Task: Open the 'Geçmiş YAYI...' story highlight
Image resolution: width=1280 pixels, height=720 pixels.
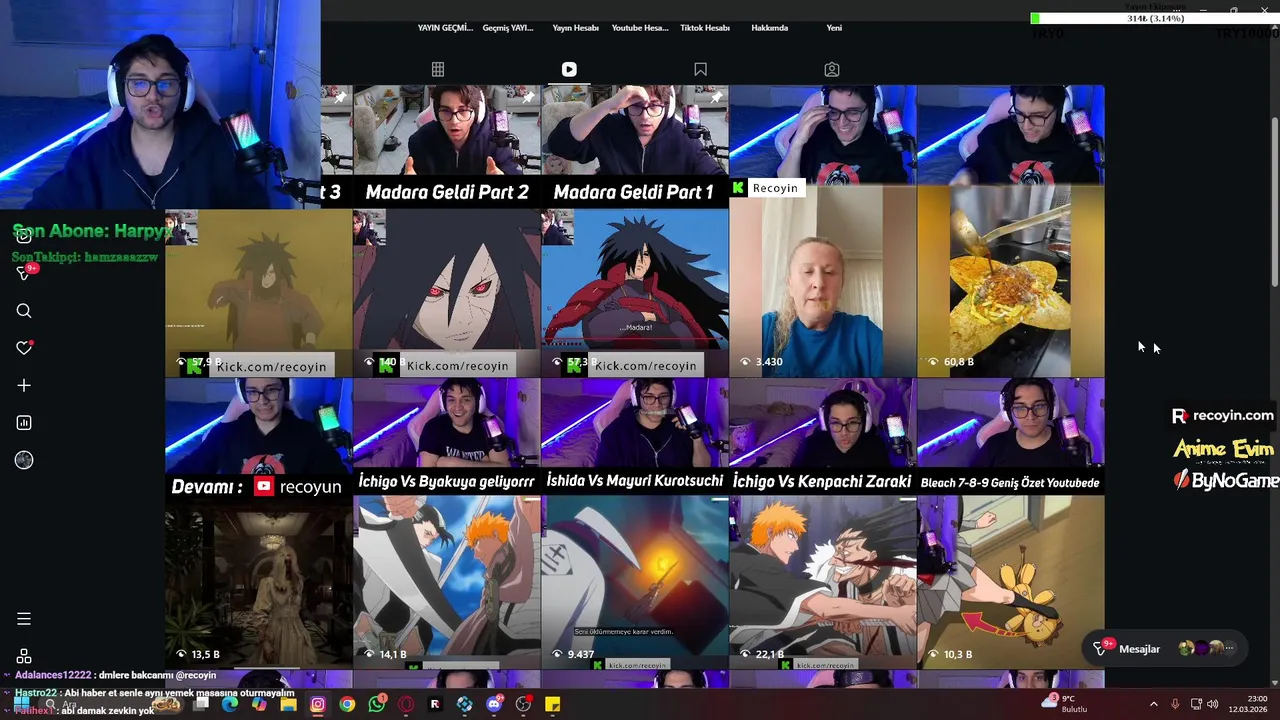Action: coord(508,28)
